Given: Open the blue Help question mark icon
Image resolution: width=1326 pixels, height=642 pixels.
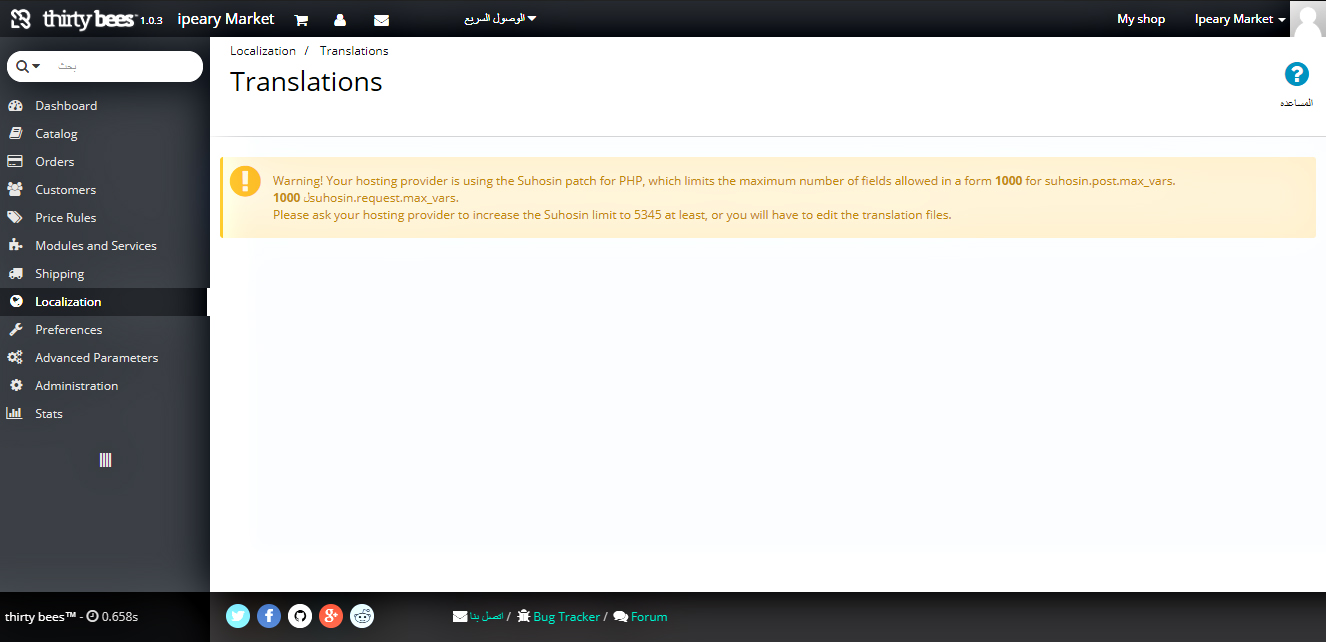Looking at the screenshot, I should pos(1296,74).
